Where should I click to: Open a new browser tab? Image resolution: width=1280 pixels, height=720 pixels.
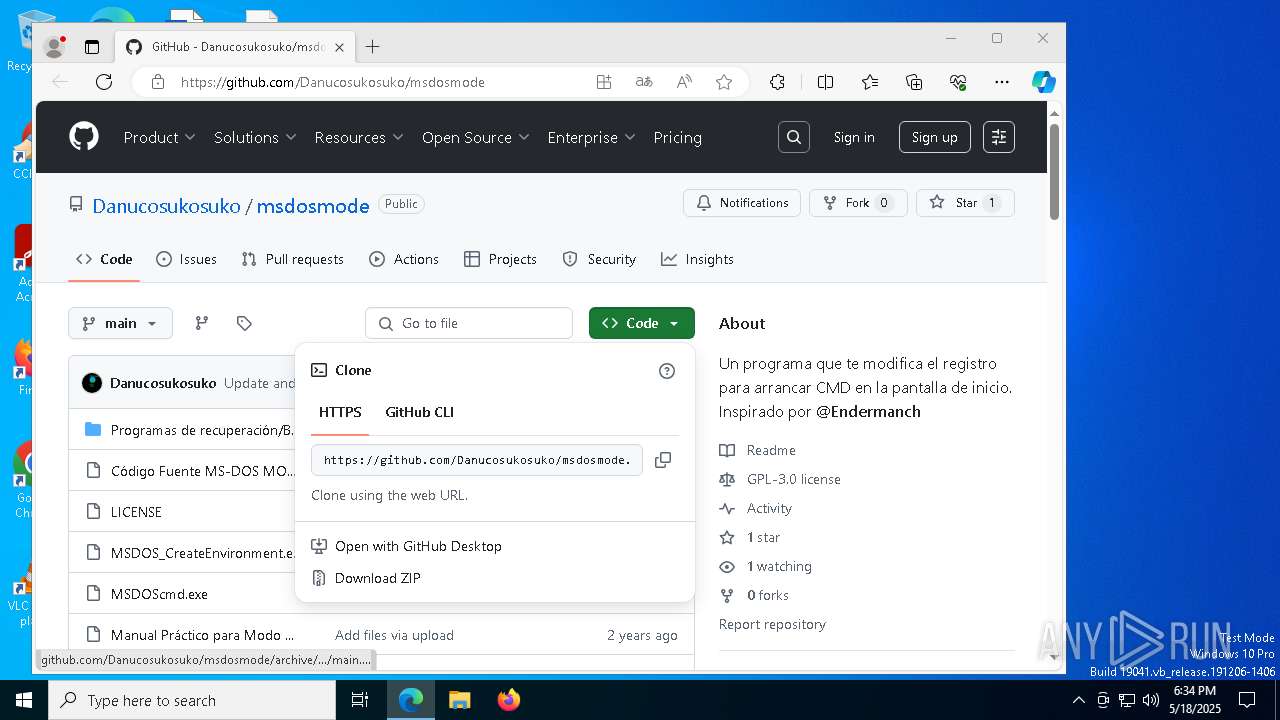tap(373, 47)
